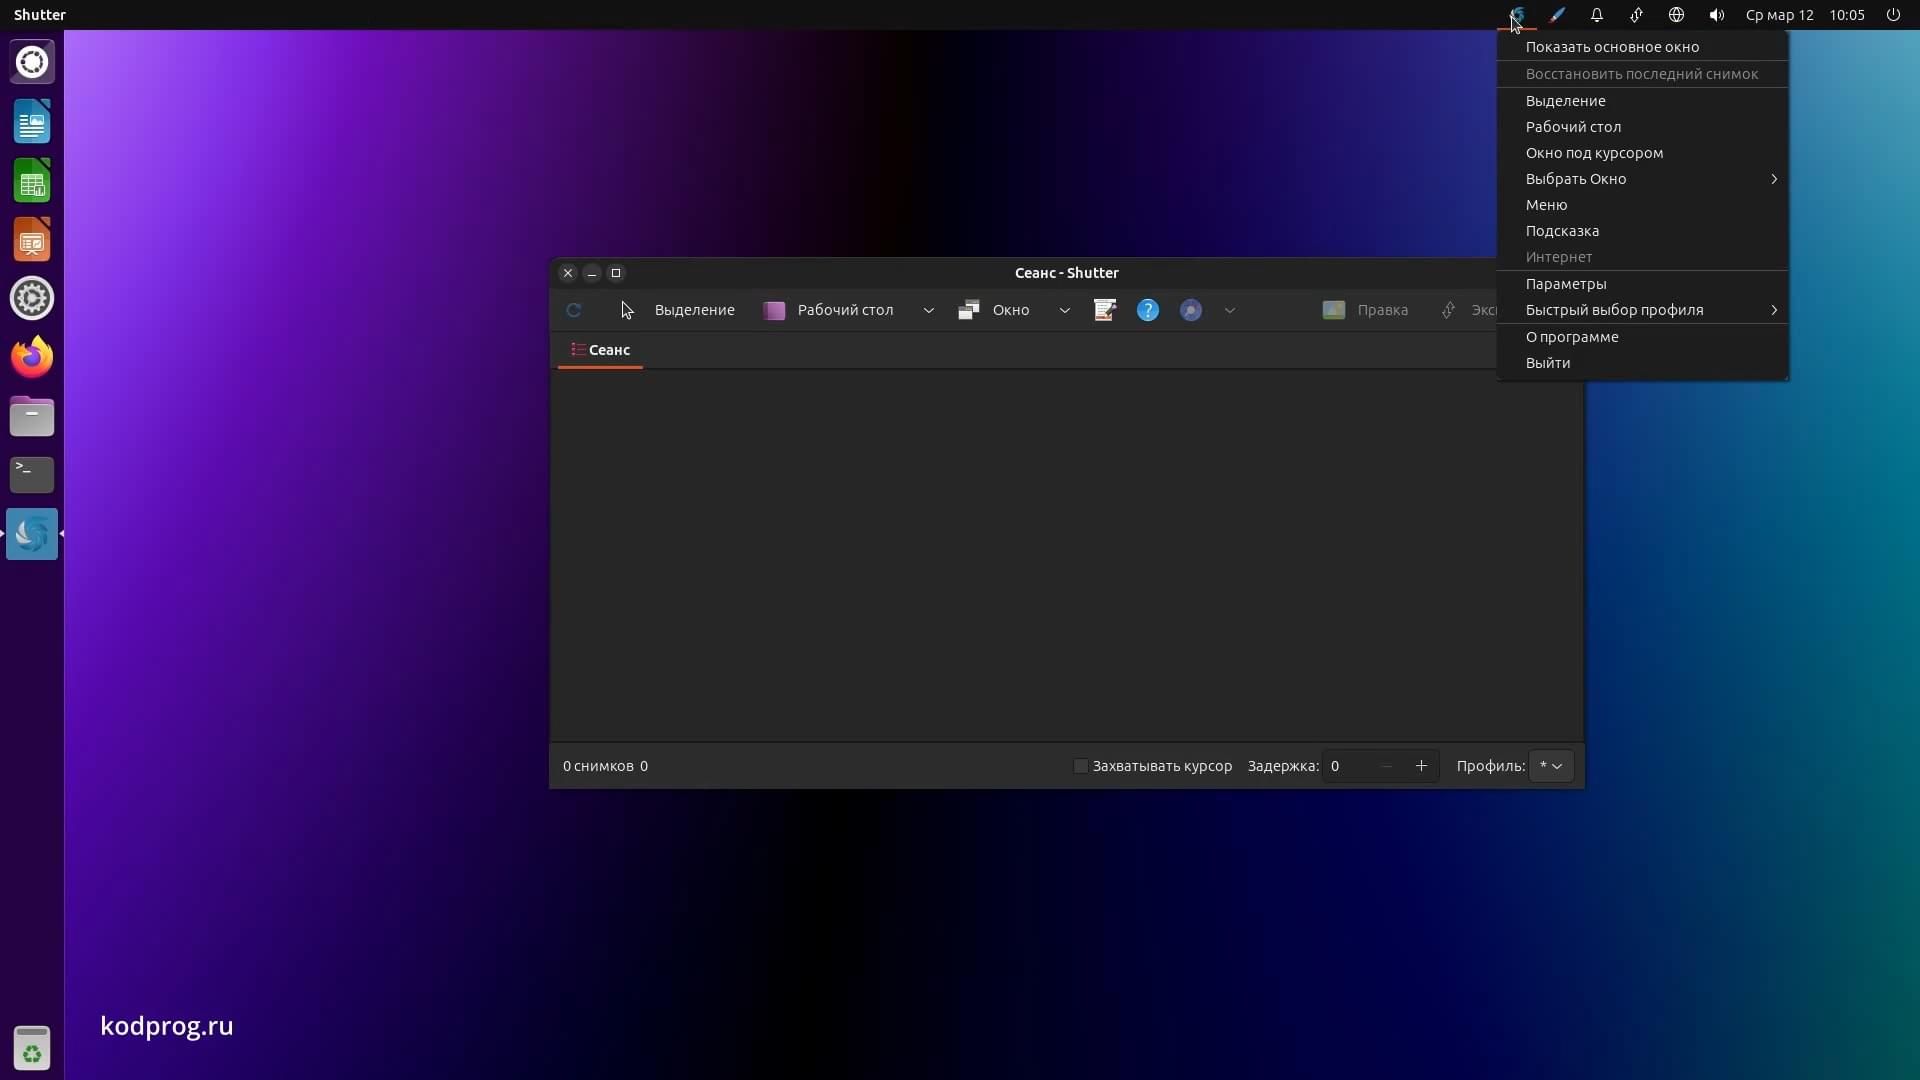Launch Firefox from the dock
Viewport: 1920px width, 1080px height.
tap(32, 357)
